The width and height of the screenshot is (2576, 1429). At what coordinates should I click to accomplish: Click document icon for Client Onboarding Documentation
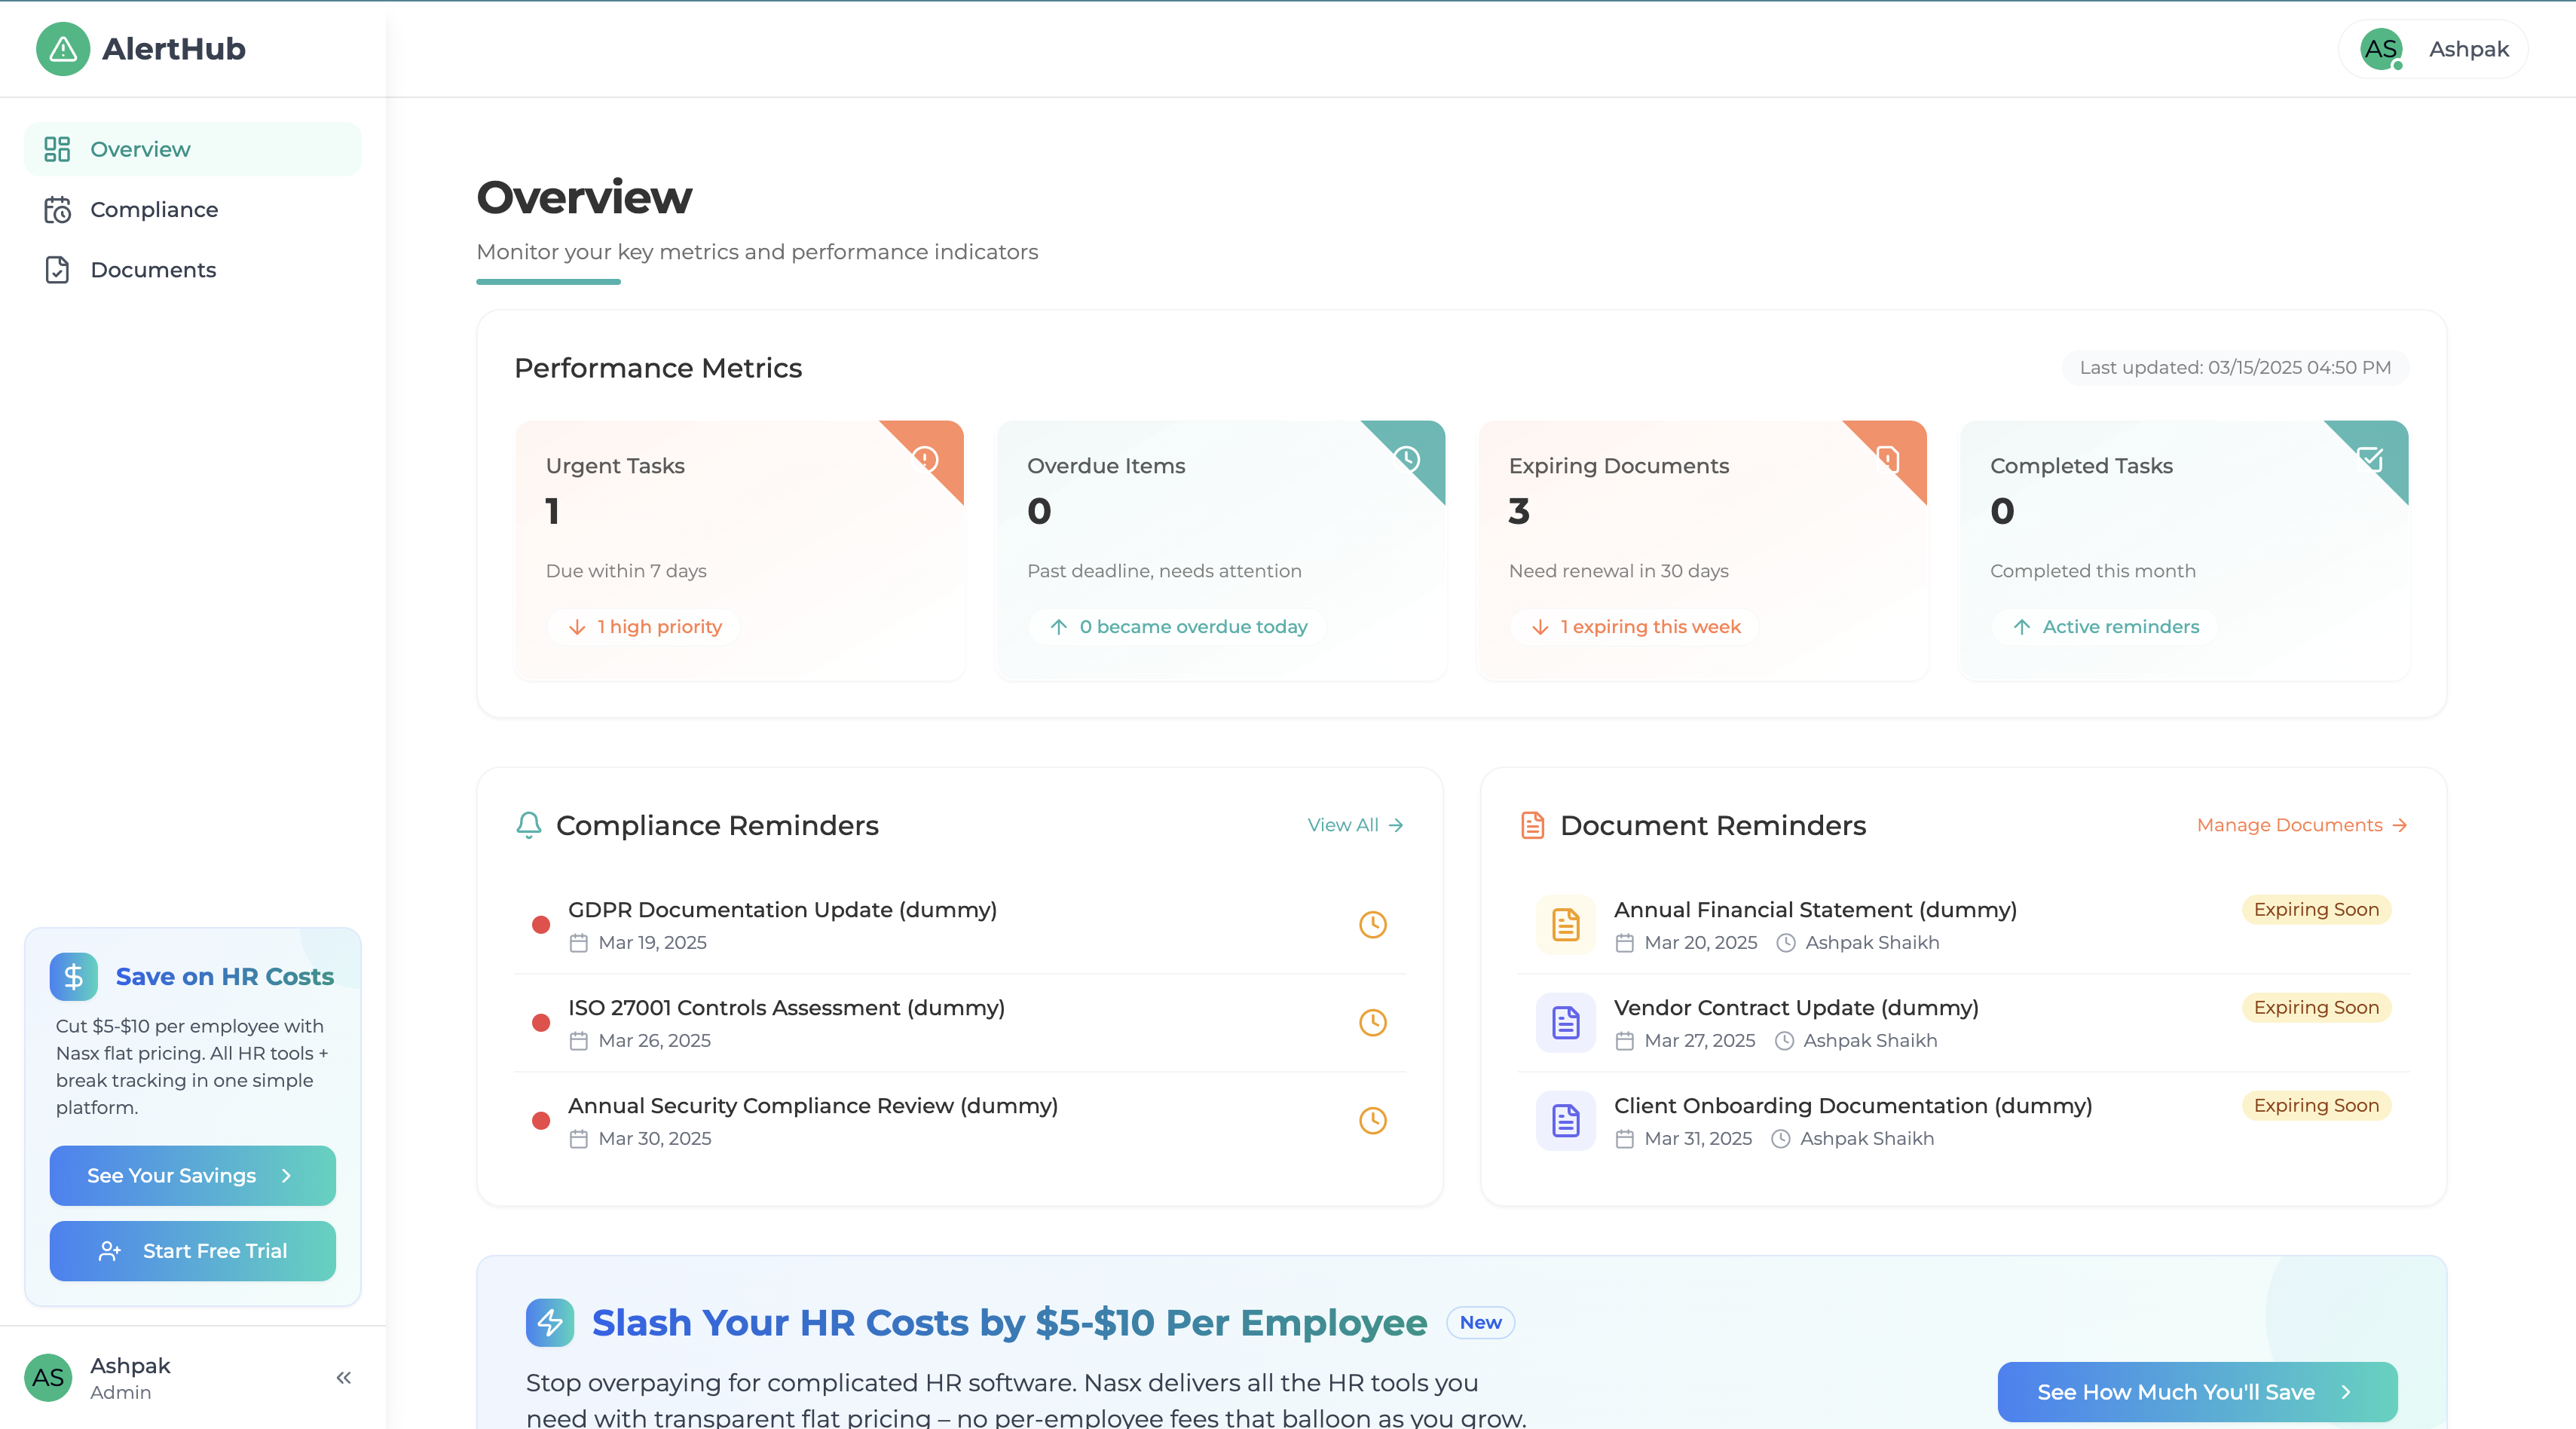[1566, 1121]
